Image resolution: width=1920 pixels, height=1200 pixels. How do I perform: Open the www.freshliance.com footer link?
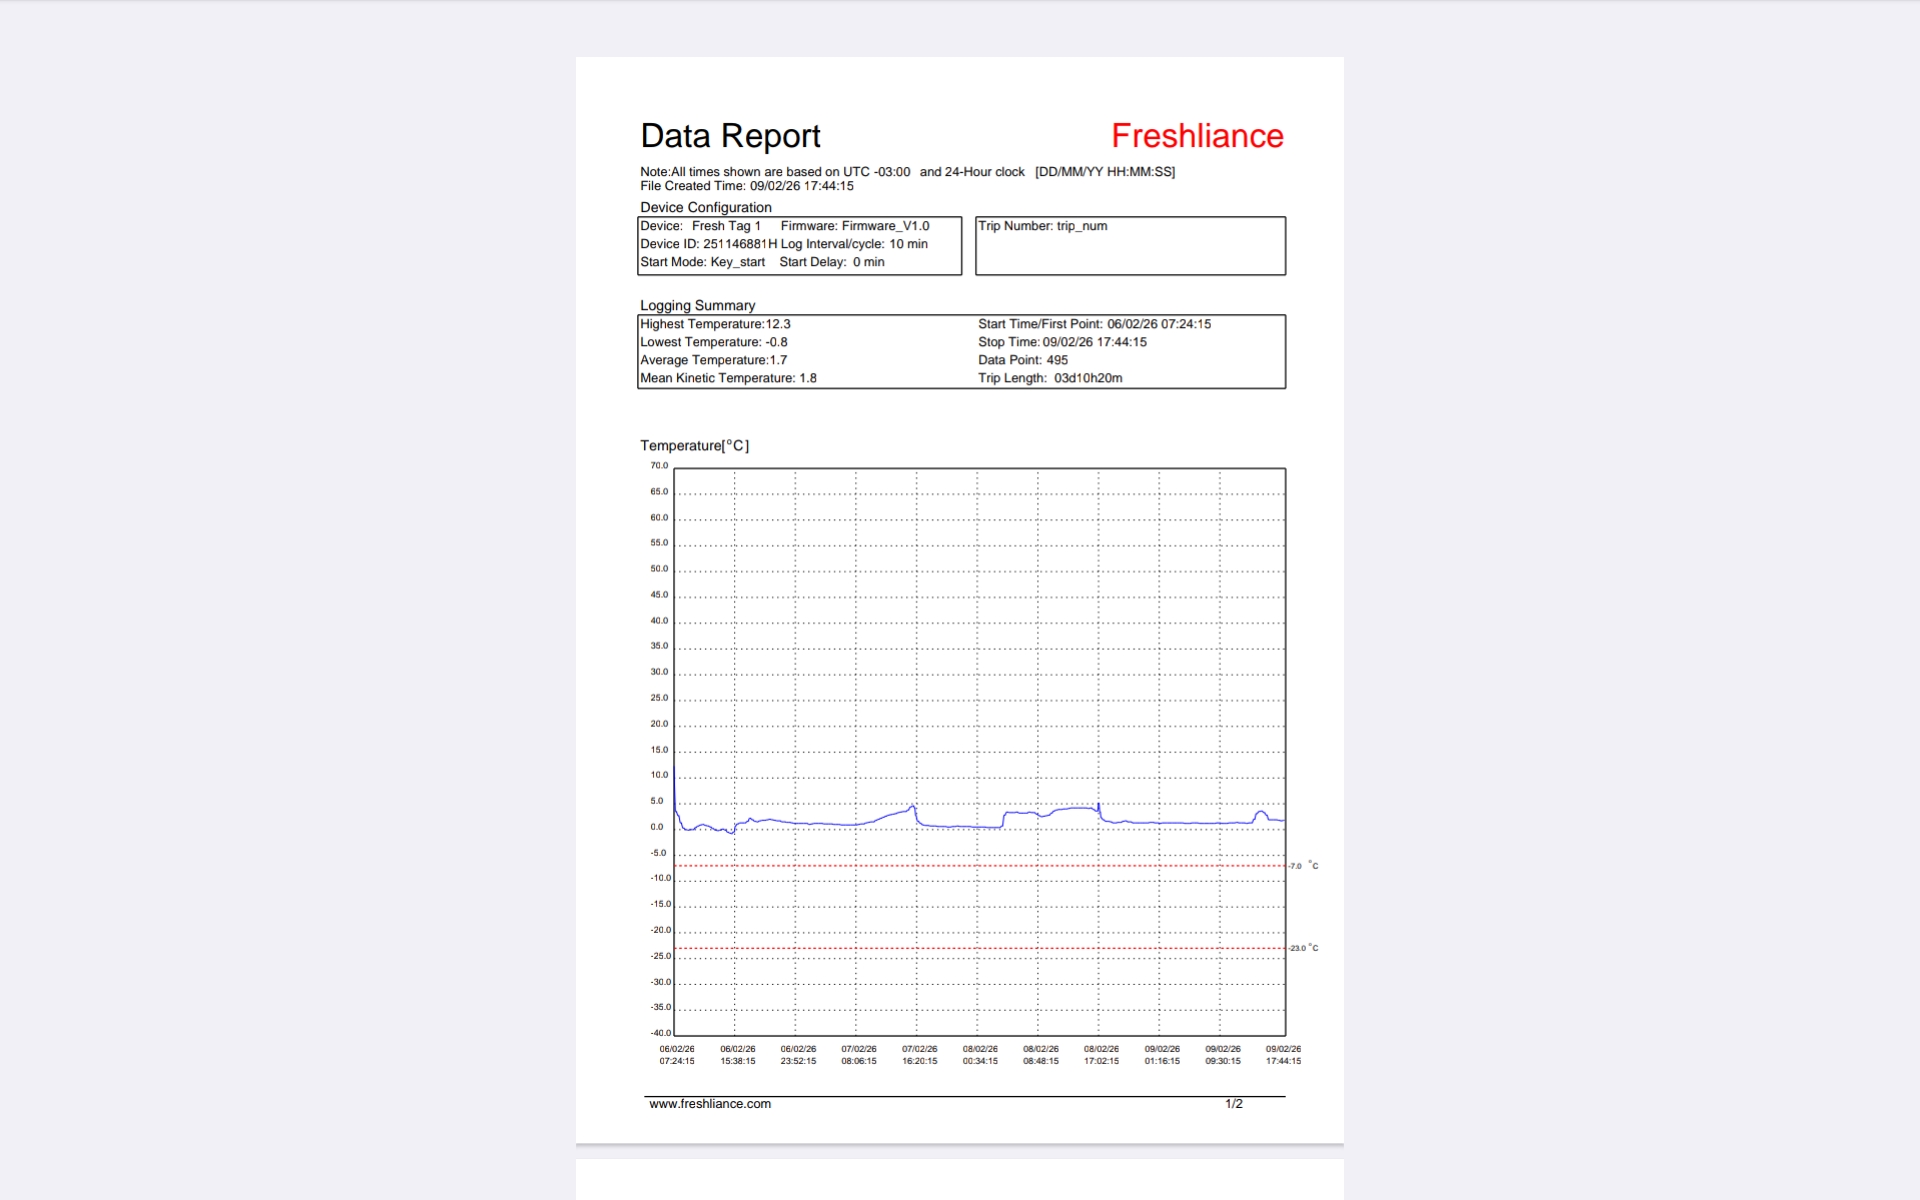point(709,1104)
